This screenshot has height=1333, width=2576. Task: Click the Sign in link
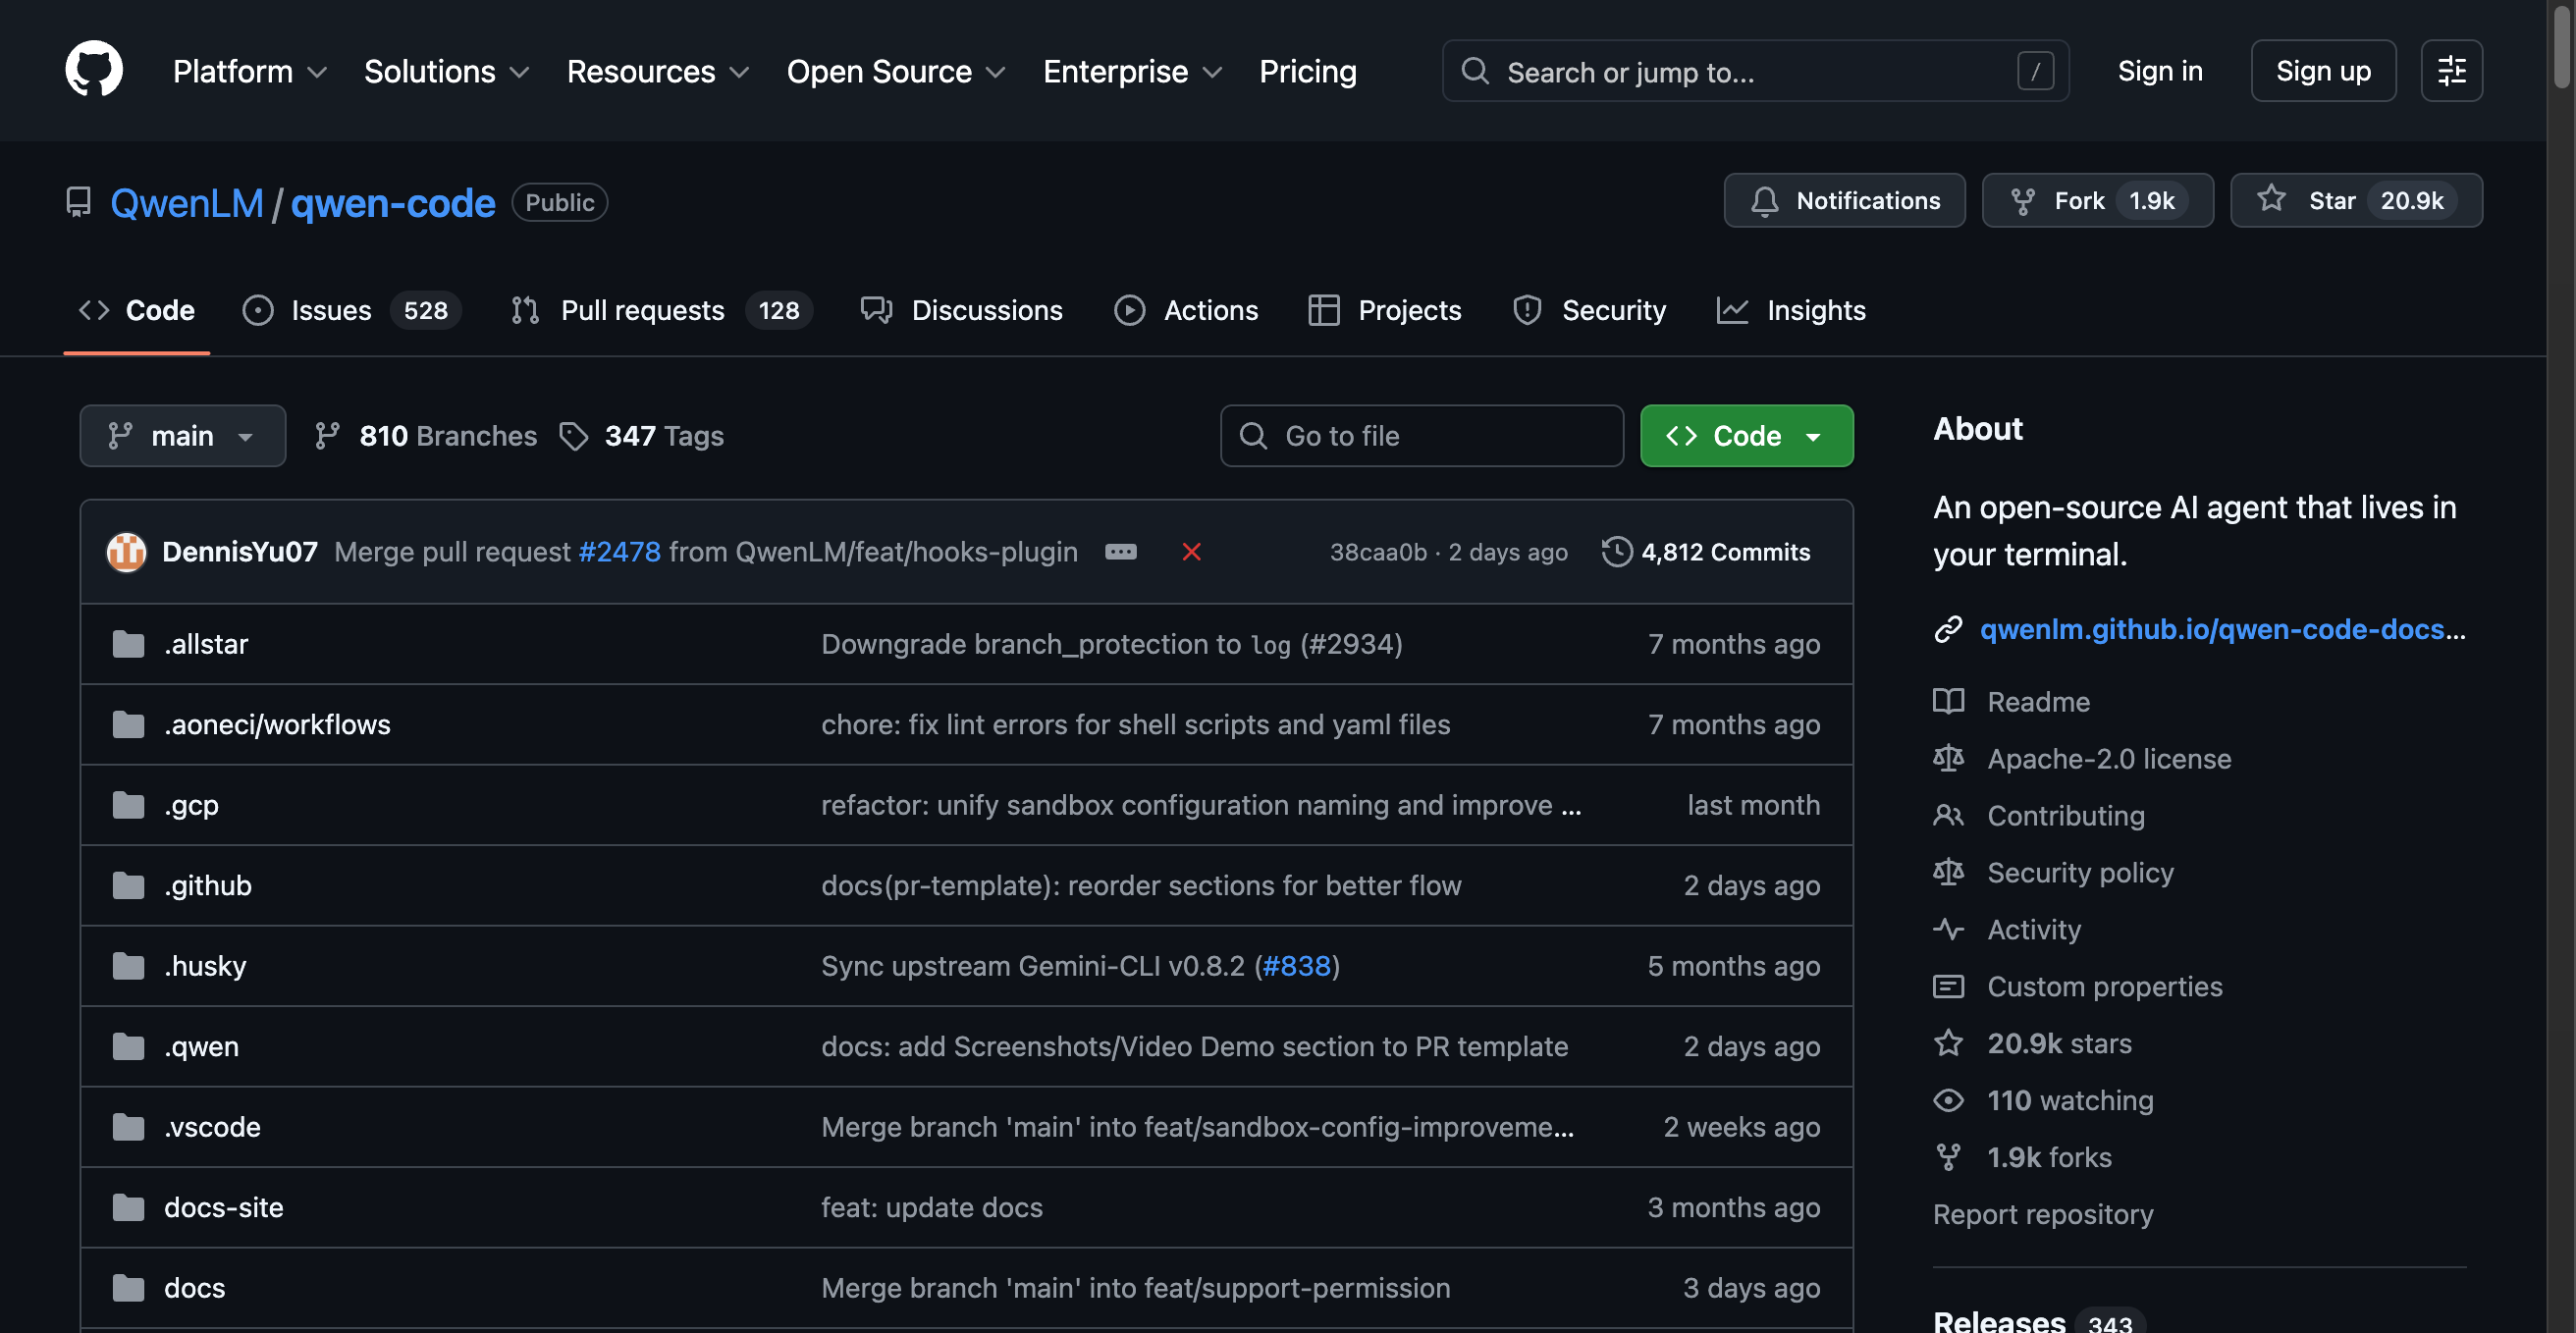pos(2160,71)
